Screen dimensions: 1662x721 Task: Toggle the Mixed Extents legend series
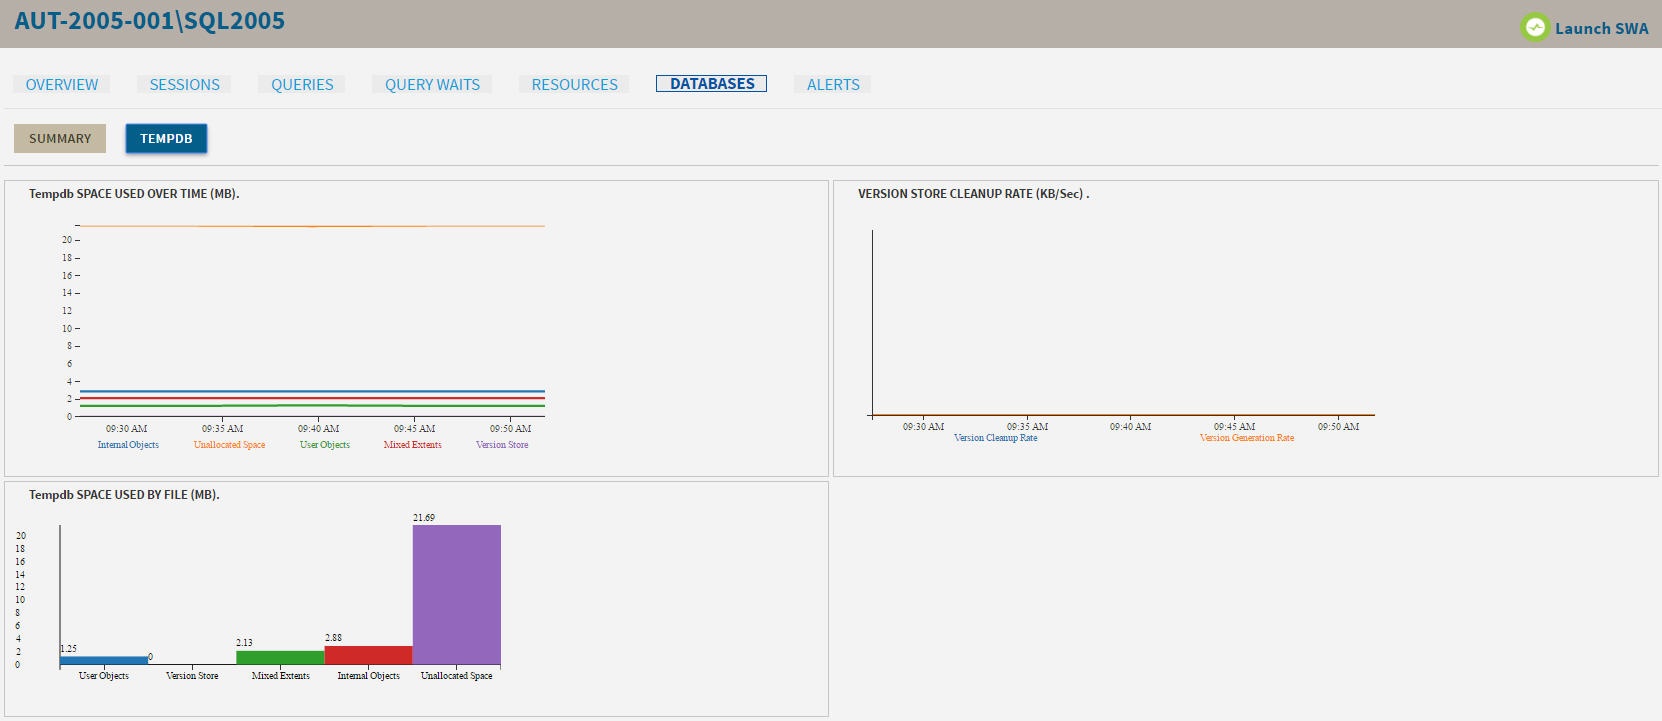pyautogui.click(x=412, y=445)
